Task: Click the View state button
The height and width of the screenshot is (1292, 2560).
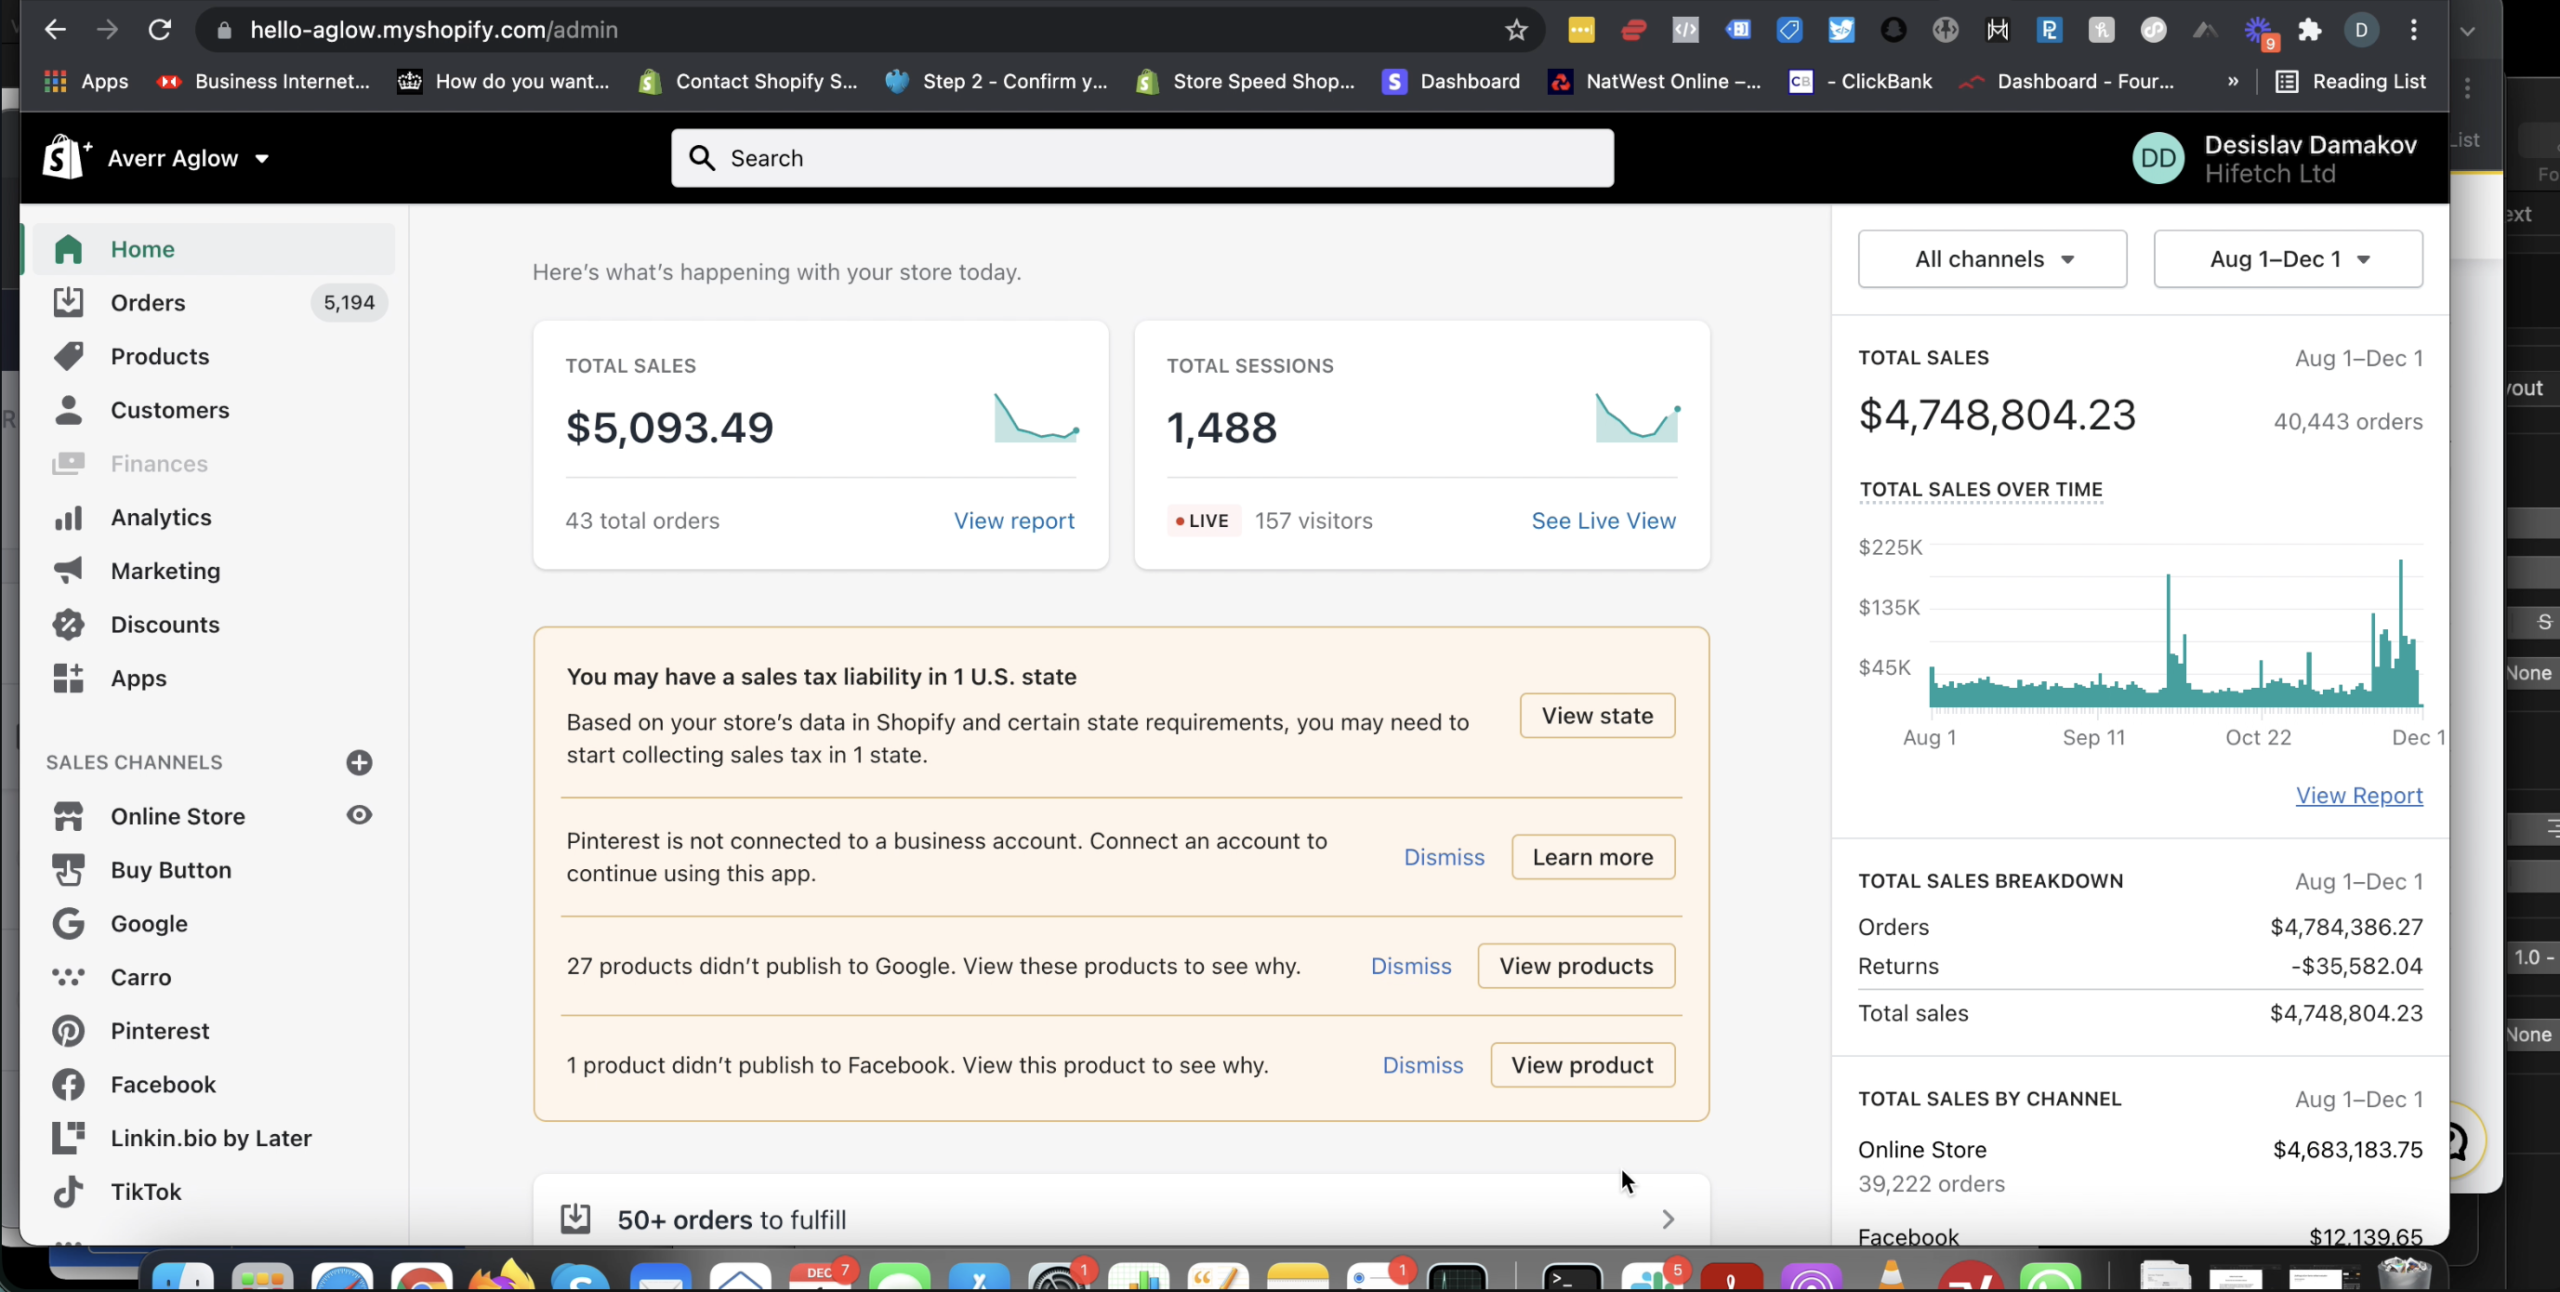Action: 1597,716
